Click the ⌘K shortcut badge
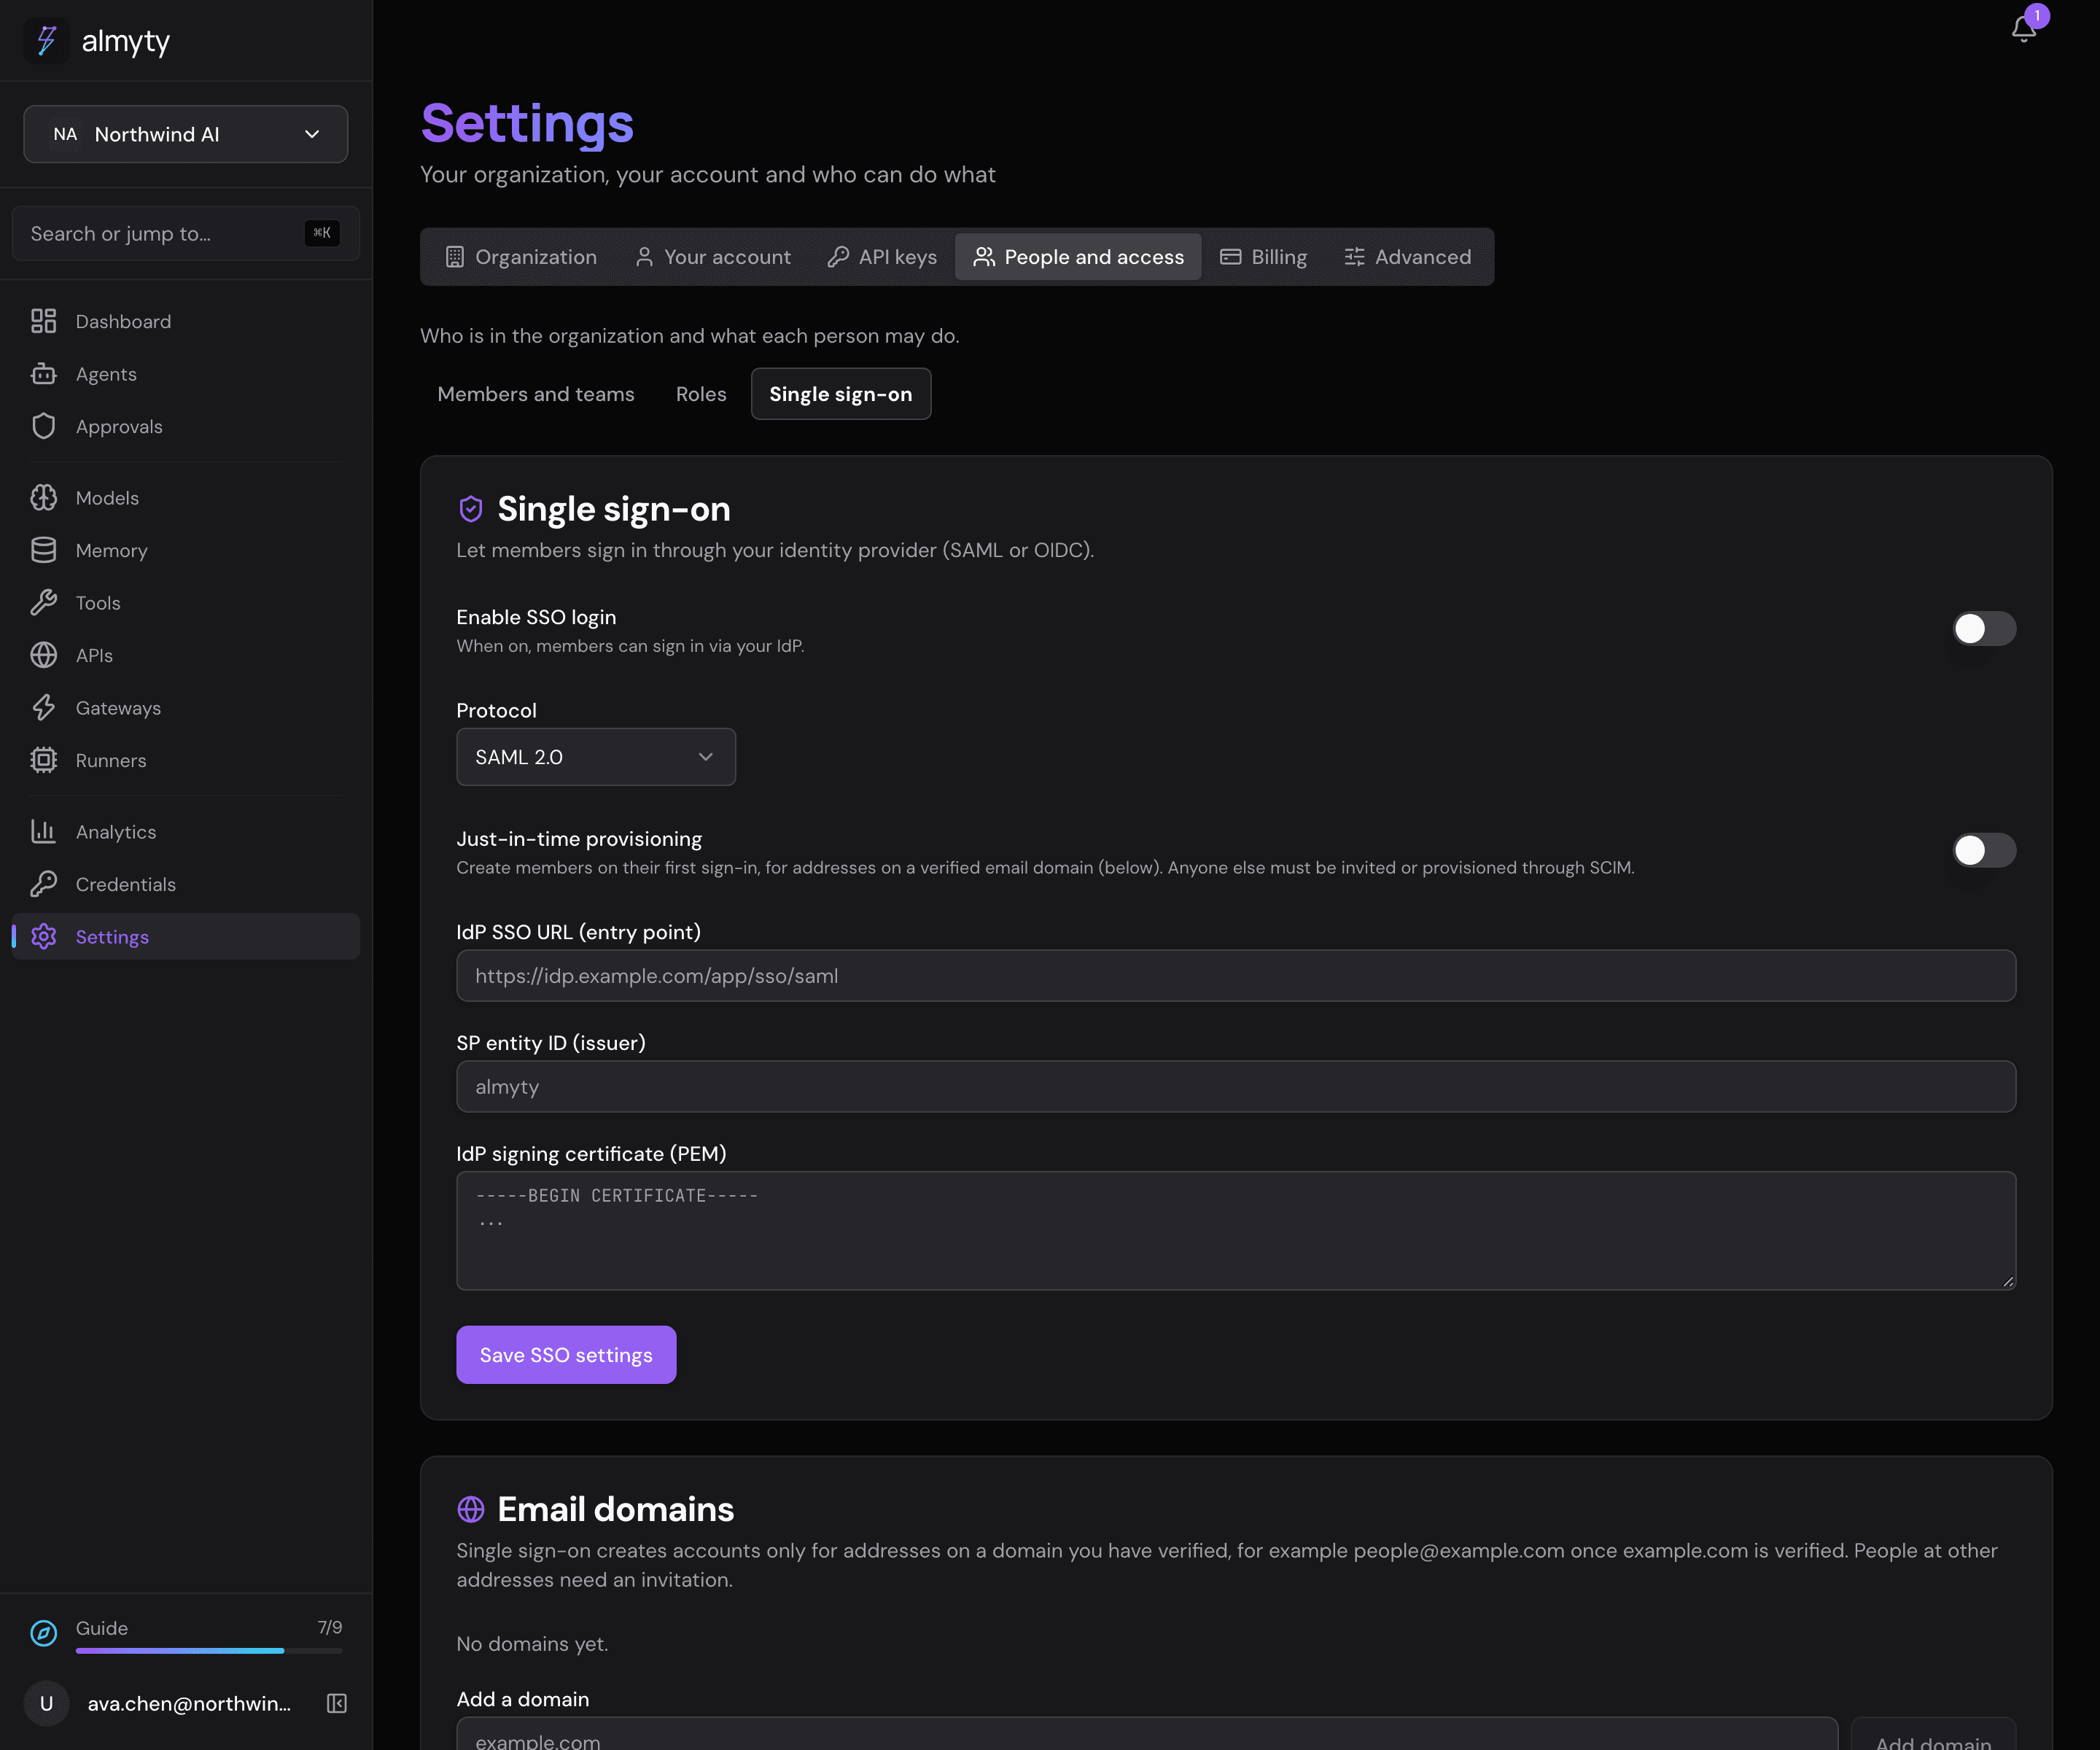This screenshot has width=2100, height=1750. 322,233
